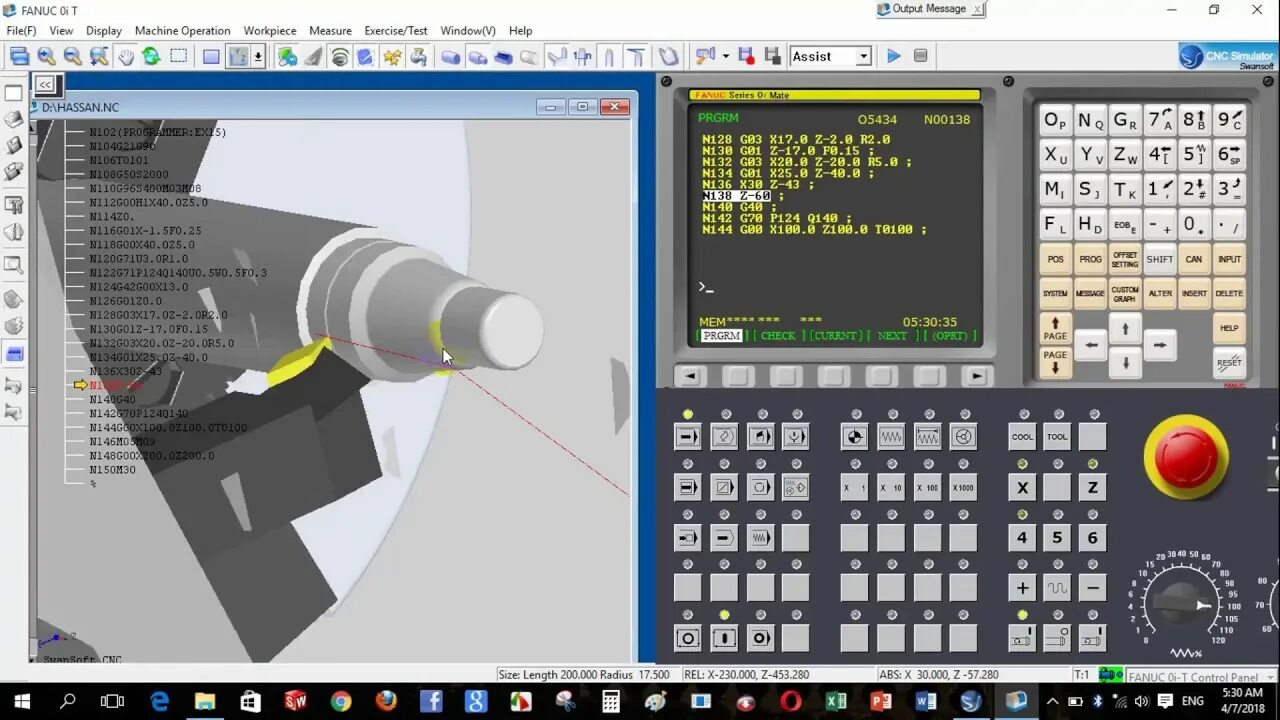Toggle the single block key
The width and height of the screenshot is (1280, 720).
688,488
